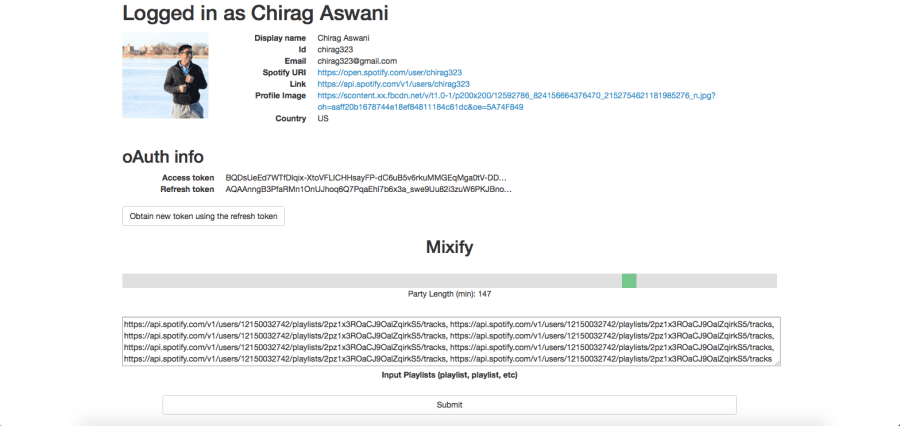This screenshot has height=426, width=900.
Task: Click the Profile Image label
Action: point(281,95)
